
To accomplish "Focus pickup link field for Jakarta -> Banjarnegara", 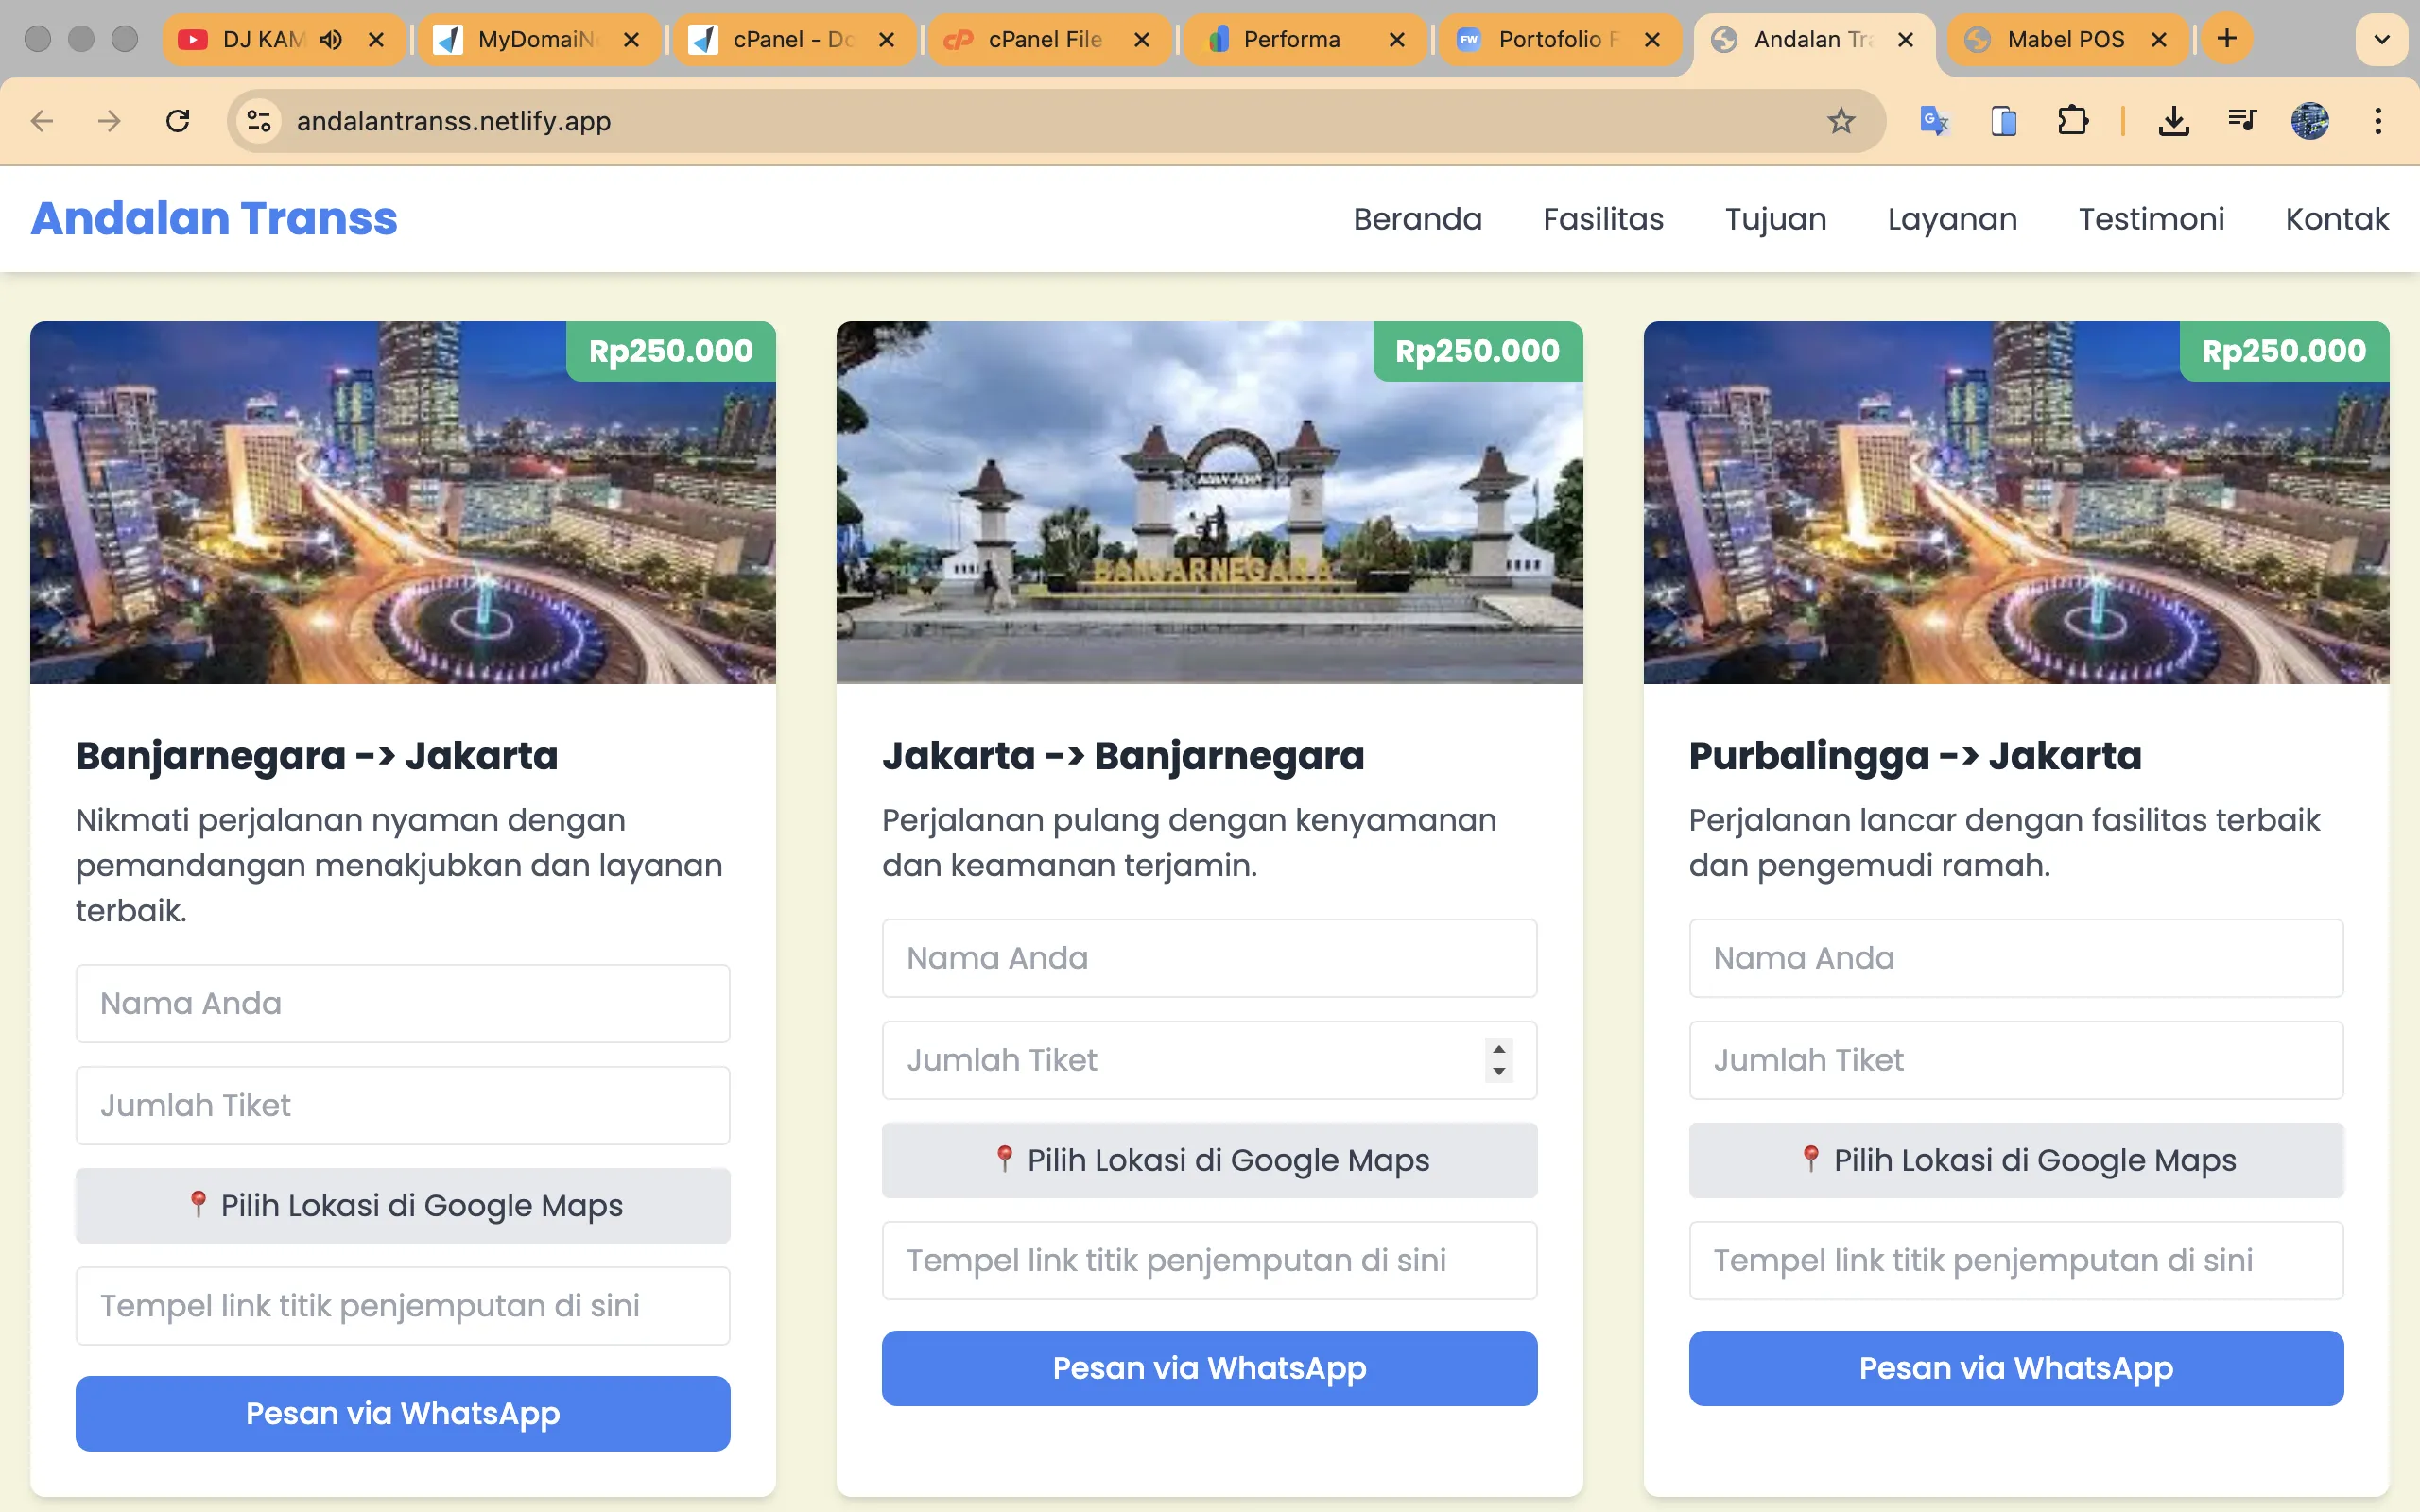I will coord(1209,1260).
